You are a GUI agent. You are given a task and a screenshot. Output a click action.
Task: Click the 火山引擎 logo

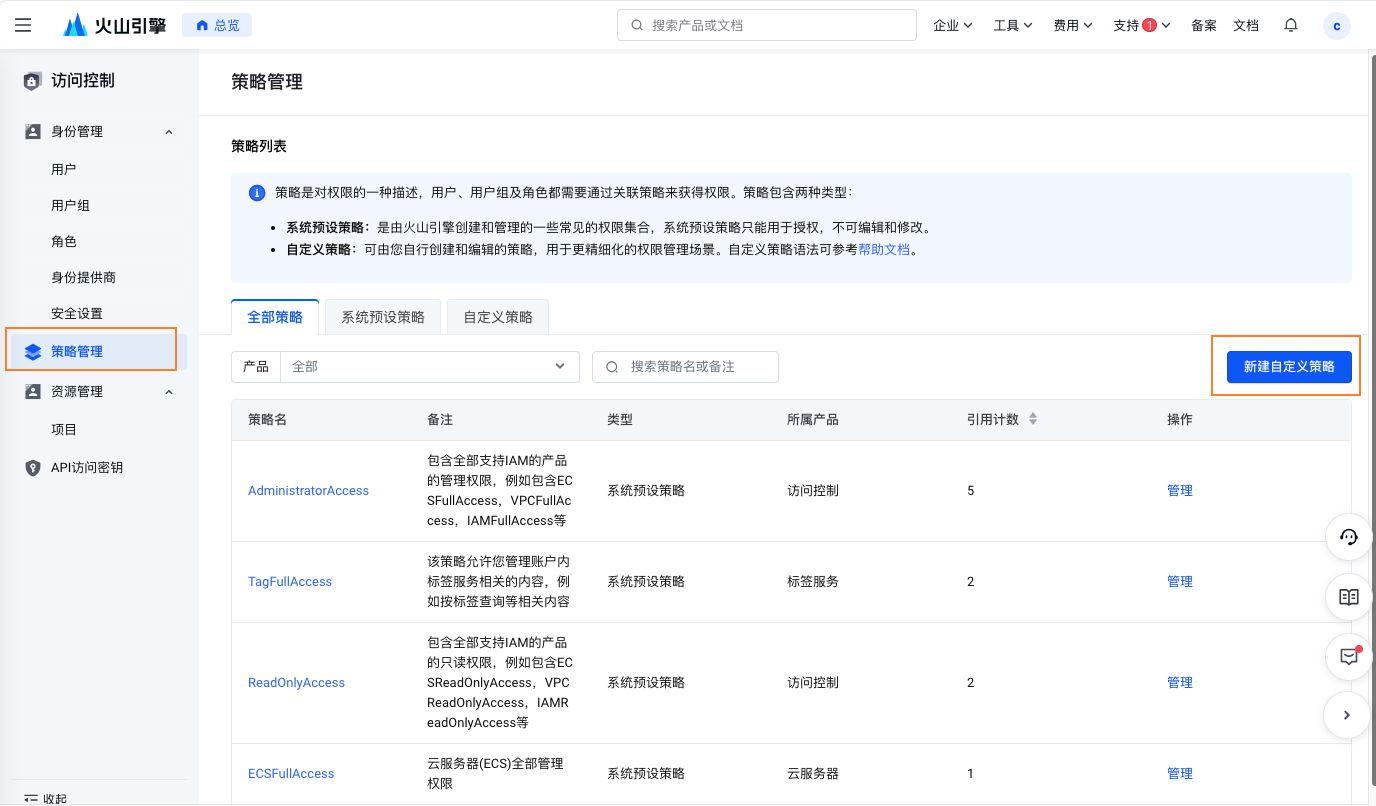point(115,25)
